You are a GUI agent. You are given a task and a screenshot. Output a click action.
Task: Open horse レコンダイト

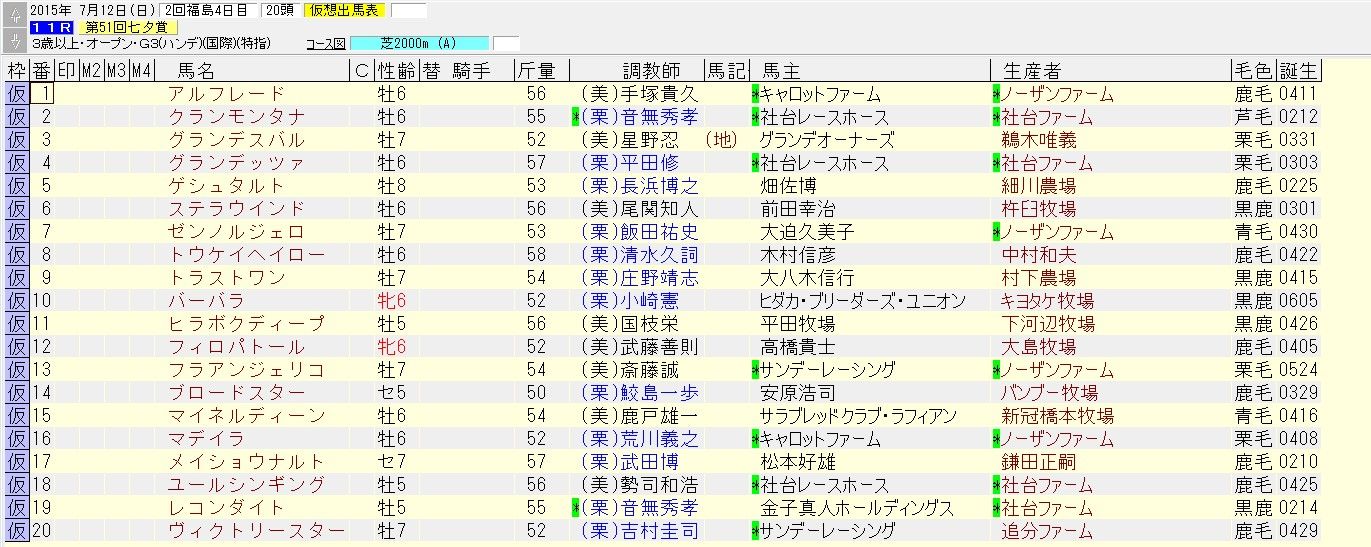point(226,508)
